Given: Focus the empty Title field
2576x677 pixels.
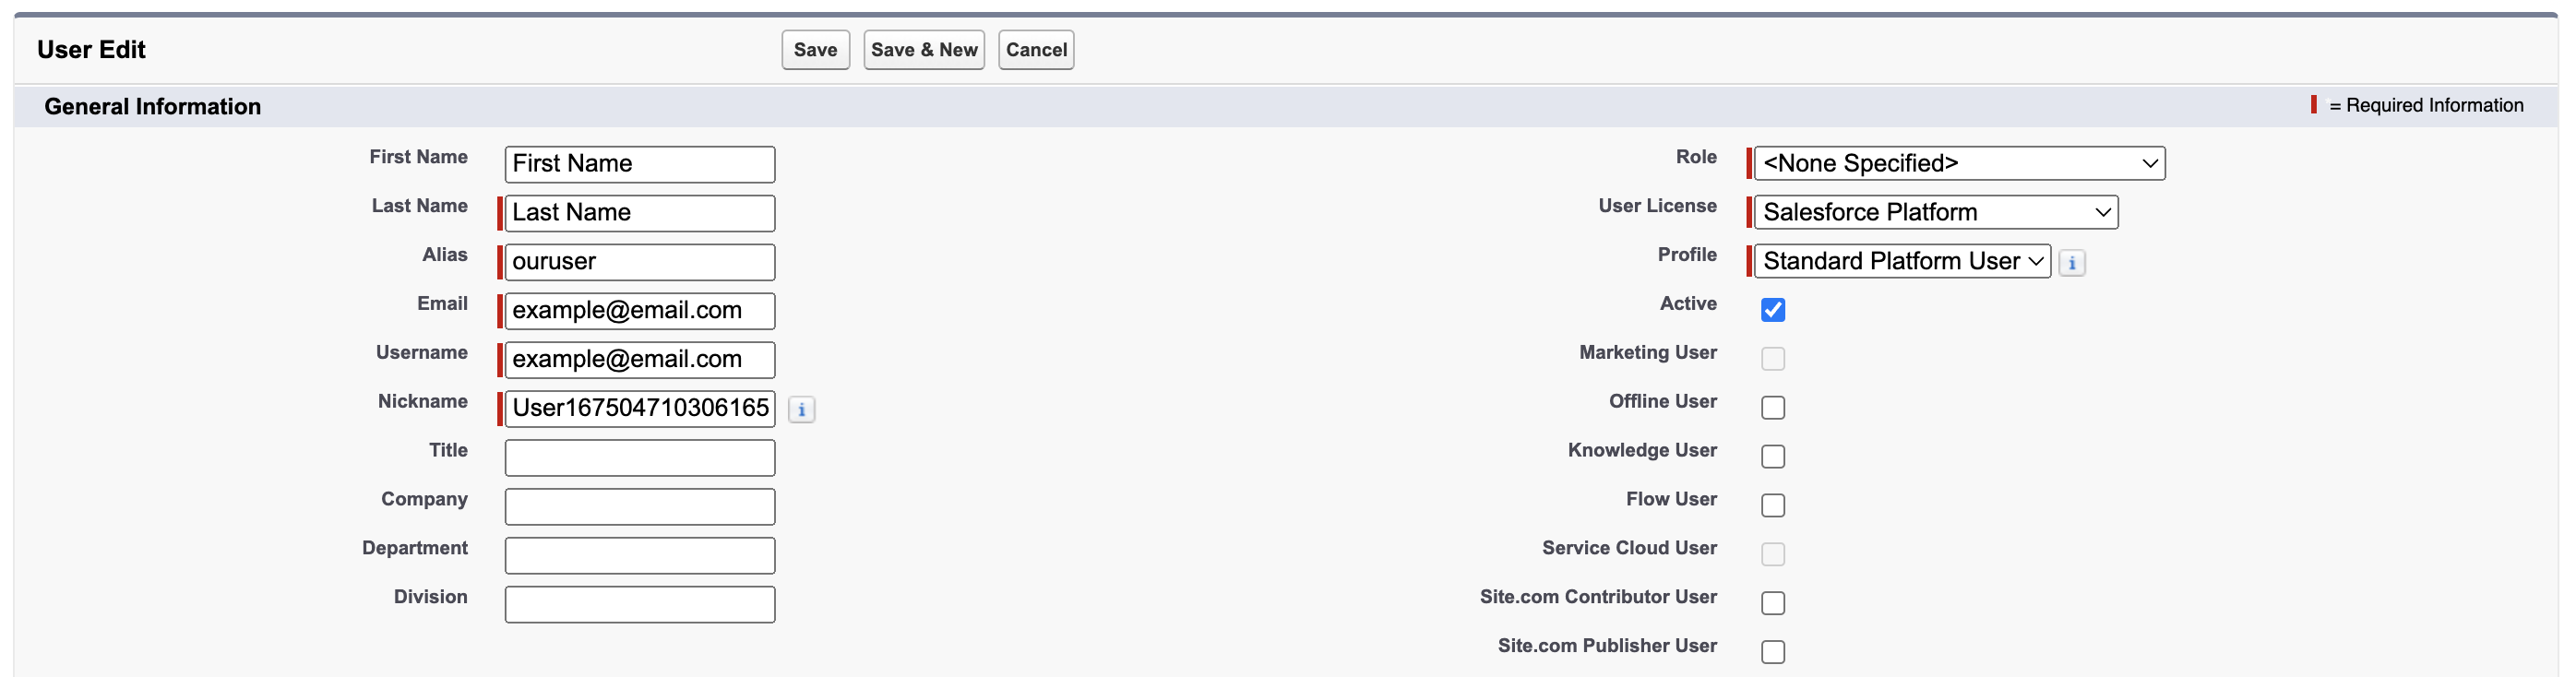Looking at the screenshot, I should coord(639,458).
